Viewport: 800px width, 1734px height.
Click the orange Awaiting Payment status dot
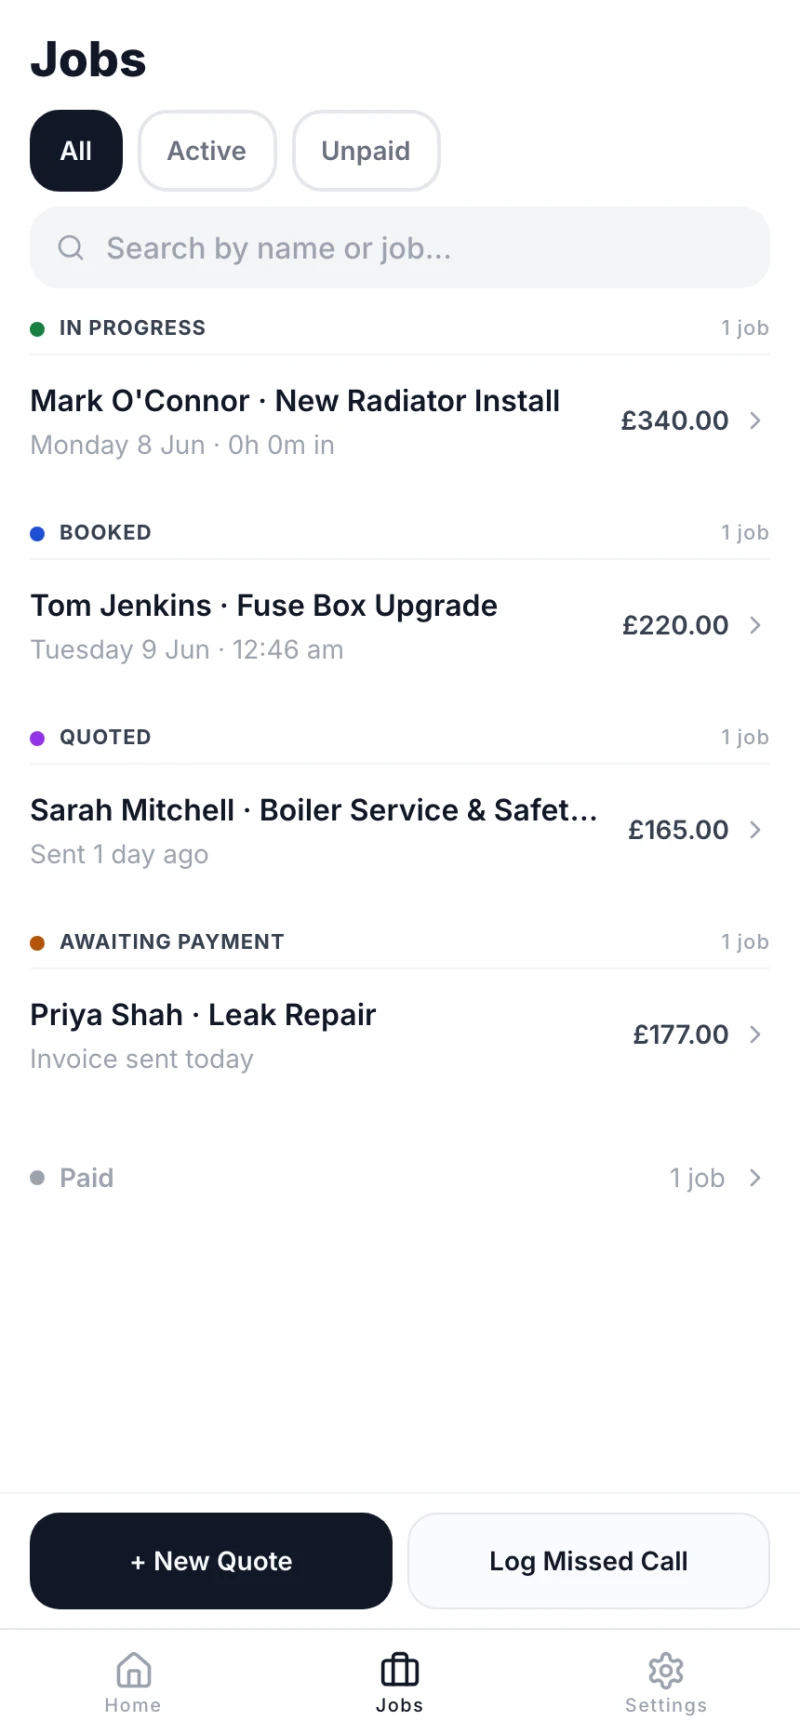click(x=37, y=943)
